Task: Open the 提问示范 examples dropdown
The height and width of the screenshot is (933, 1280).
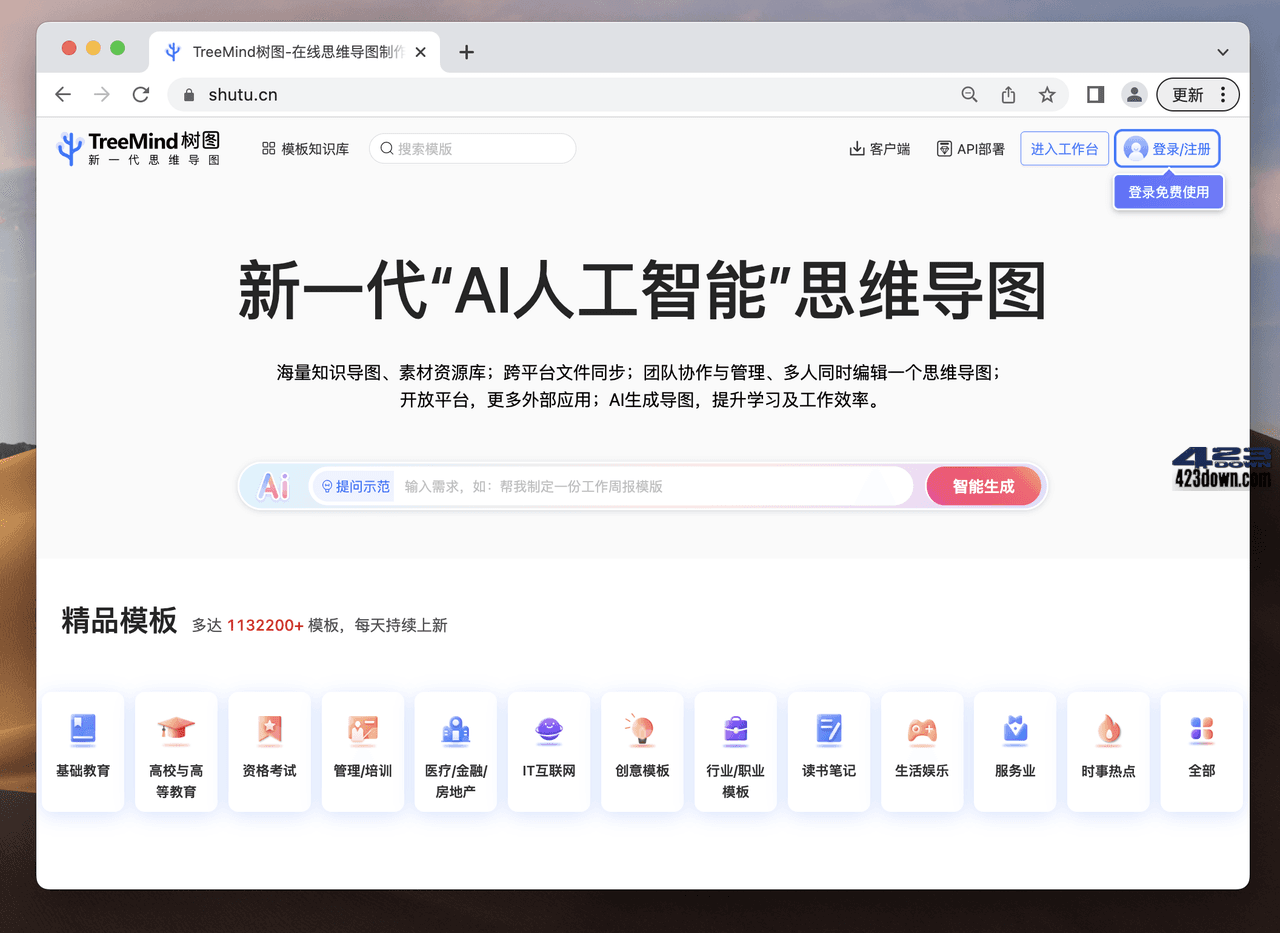Action: 352,485
